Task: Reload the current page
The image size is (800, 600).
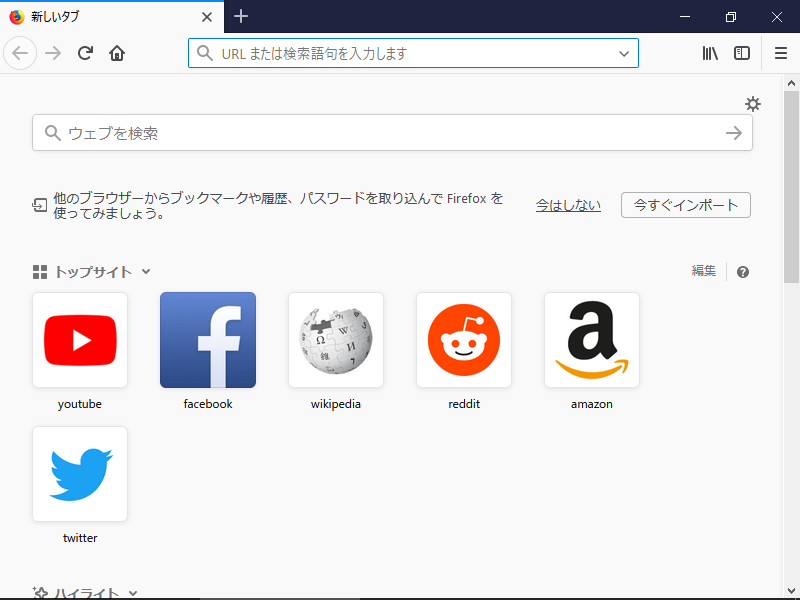Action: [x=85, y=53]
